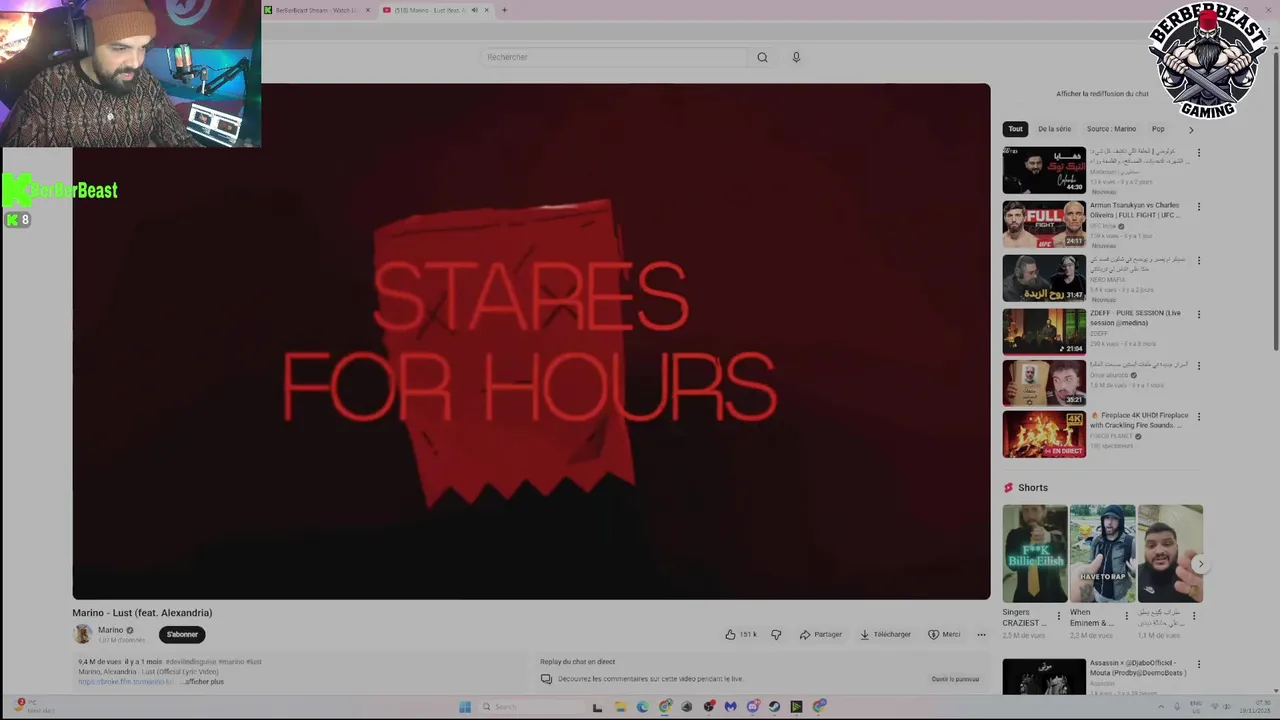The height and width of the screenshot is (720, 1280).
Task: Open more actions three-dot menu under video
Action: pos(981,634)
